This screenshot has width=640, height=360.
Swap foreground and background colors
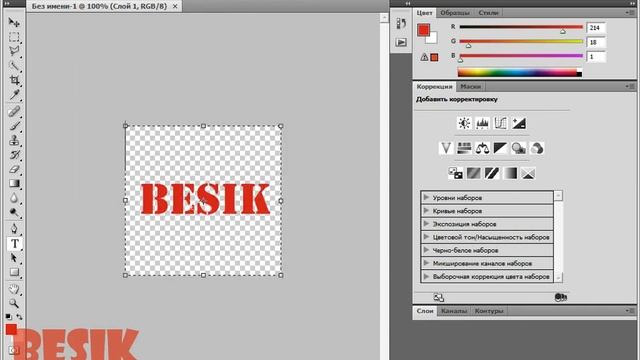[19, 317]
